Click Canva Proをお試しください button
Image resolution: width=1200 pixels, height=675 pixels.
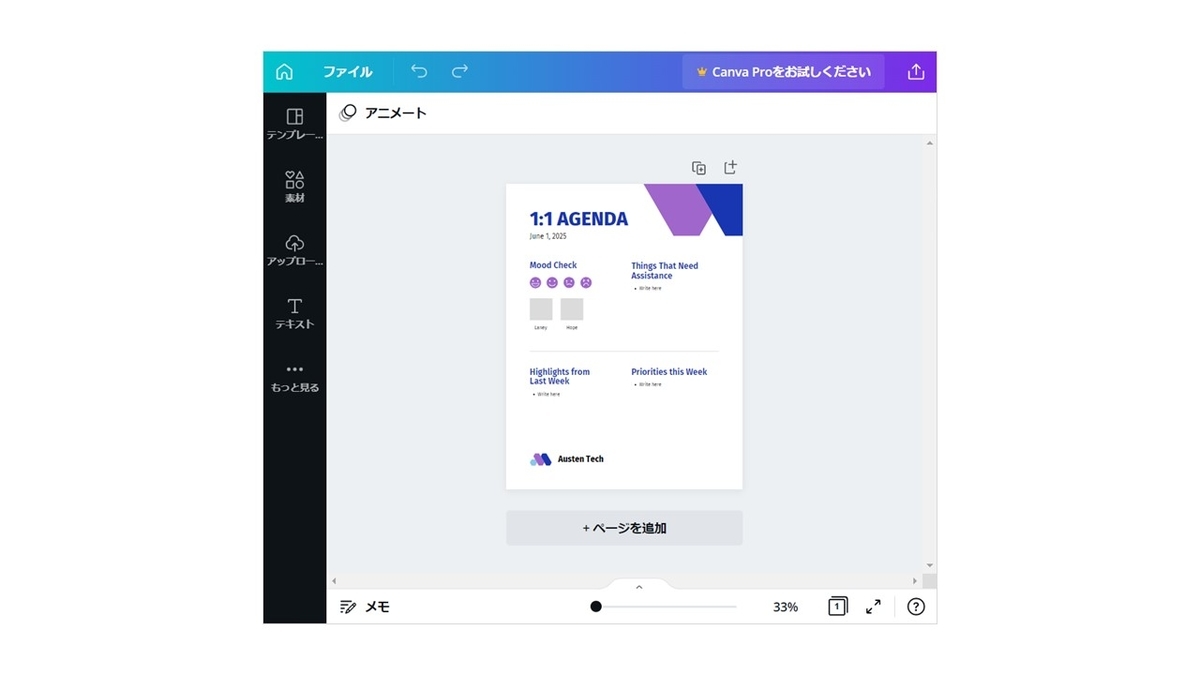click(784, 72)
